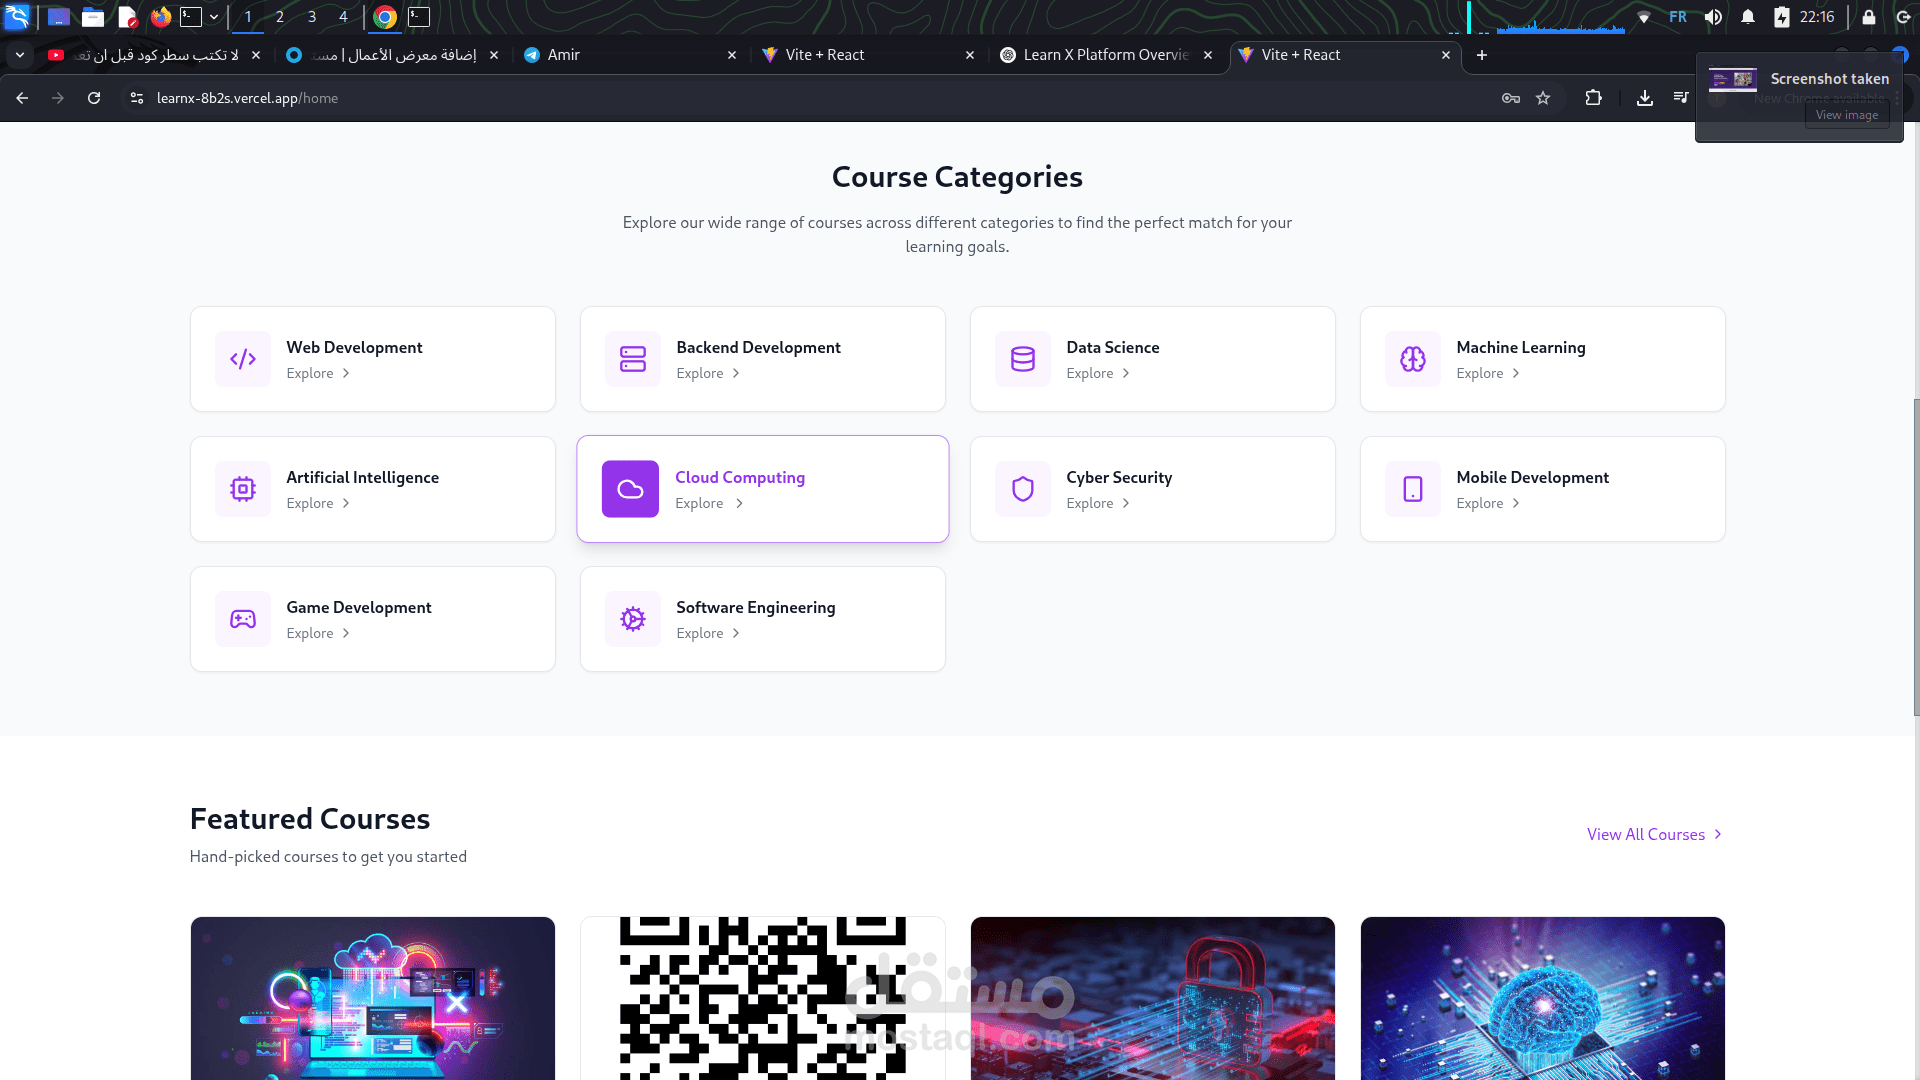1920x1080 pixels.
Task: Click the 22:16 clock in panel
Action: 1817,17
